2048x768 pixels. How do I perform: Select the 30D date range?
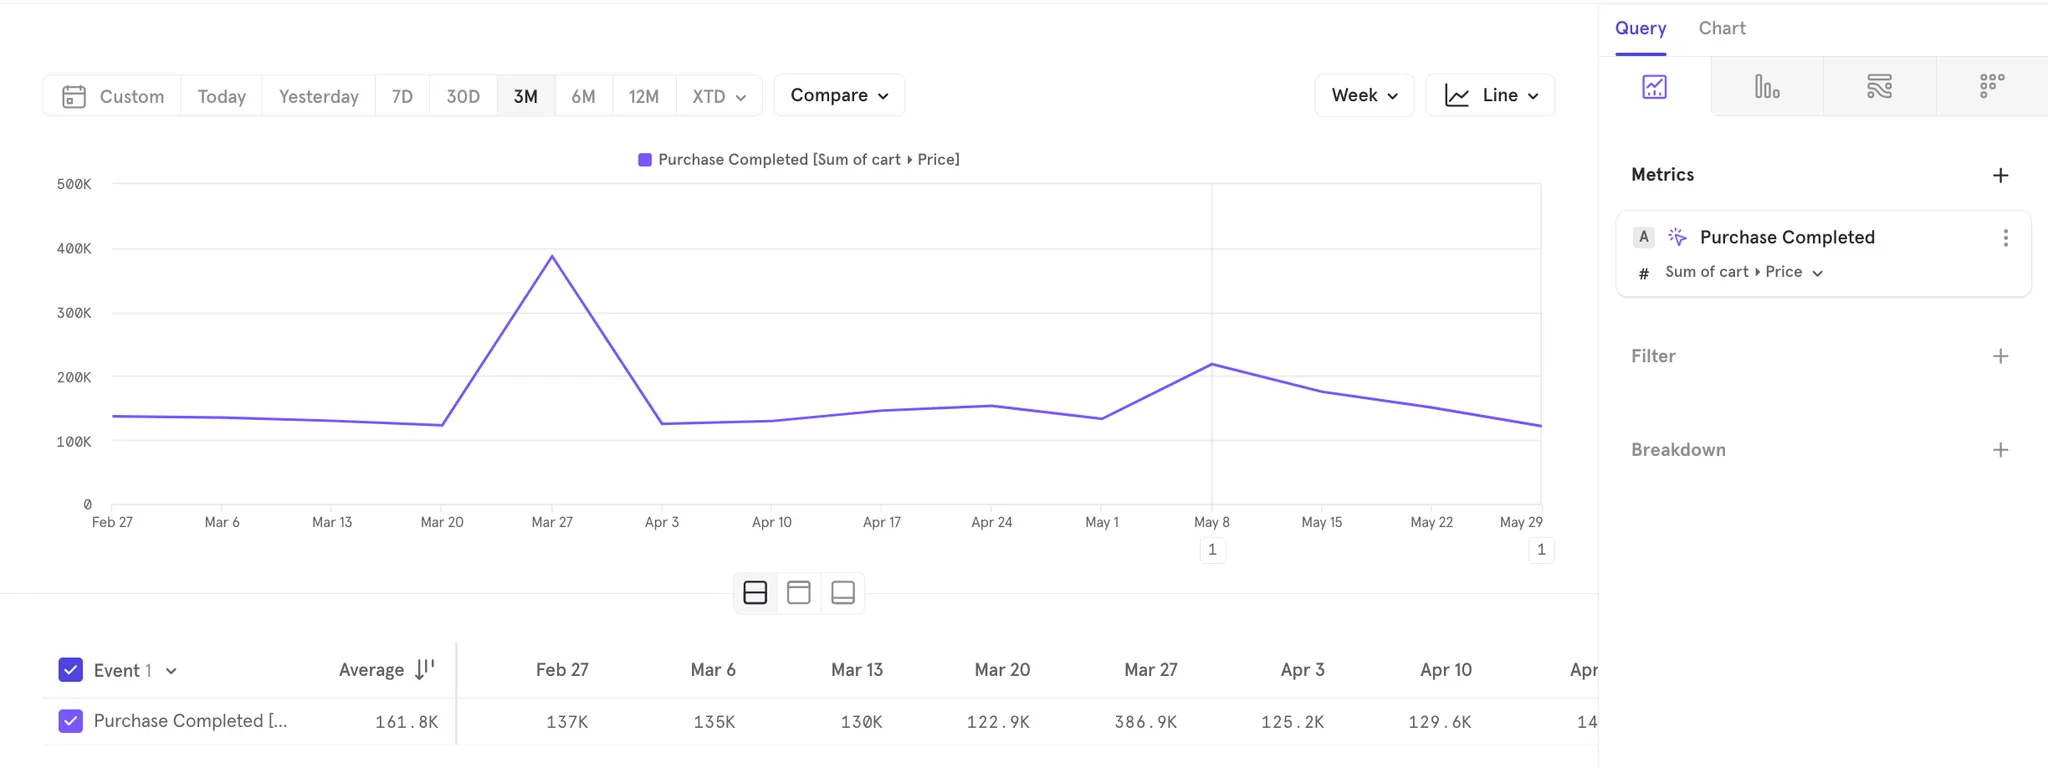(x=463, y=96)
